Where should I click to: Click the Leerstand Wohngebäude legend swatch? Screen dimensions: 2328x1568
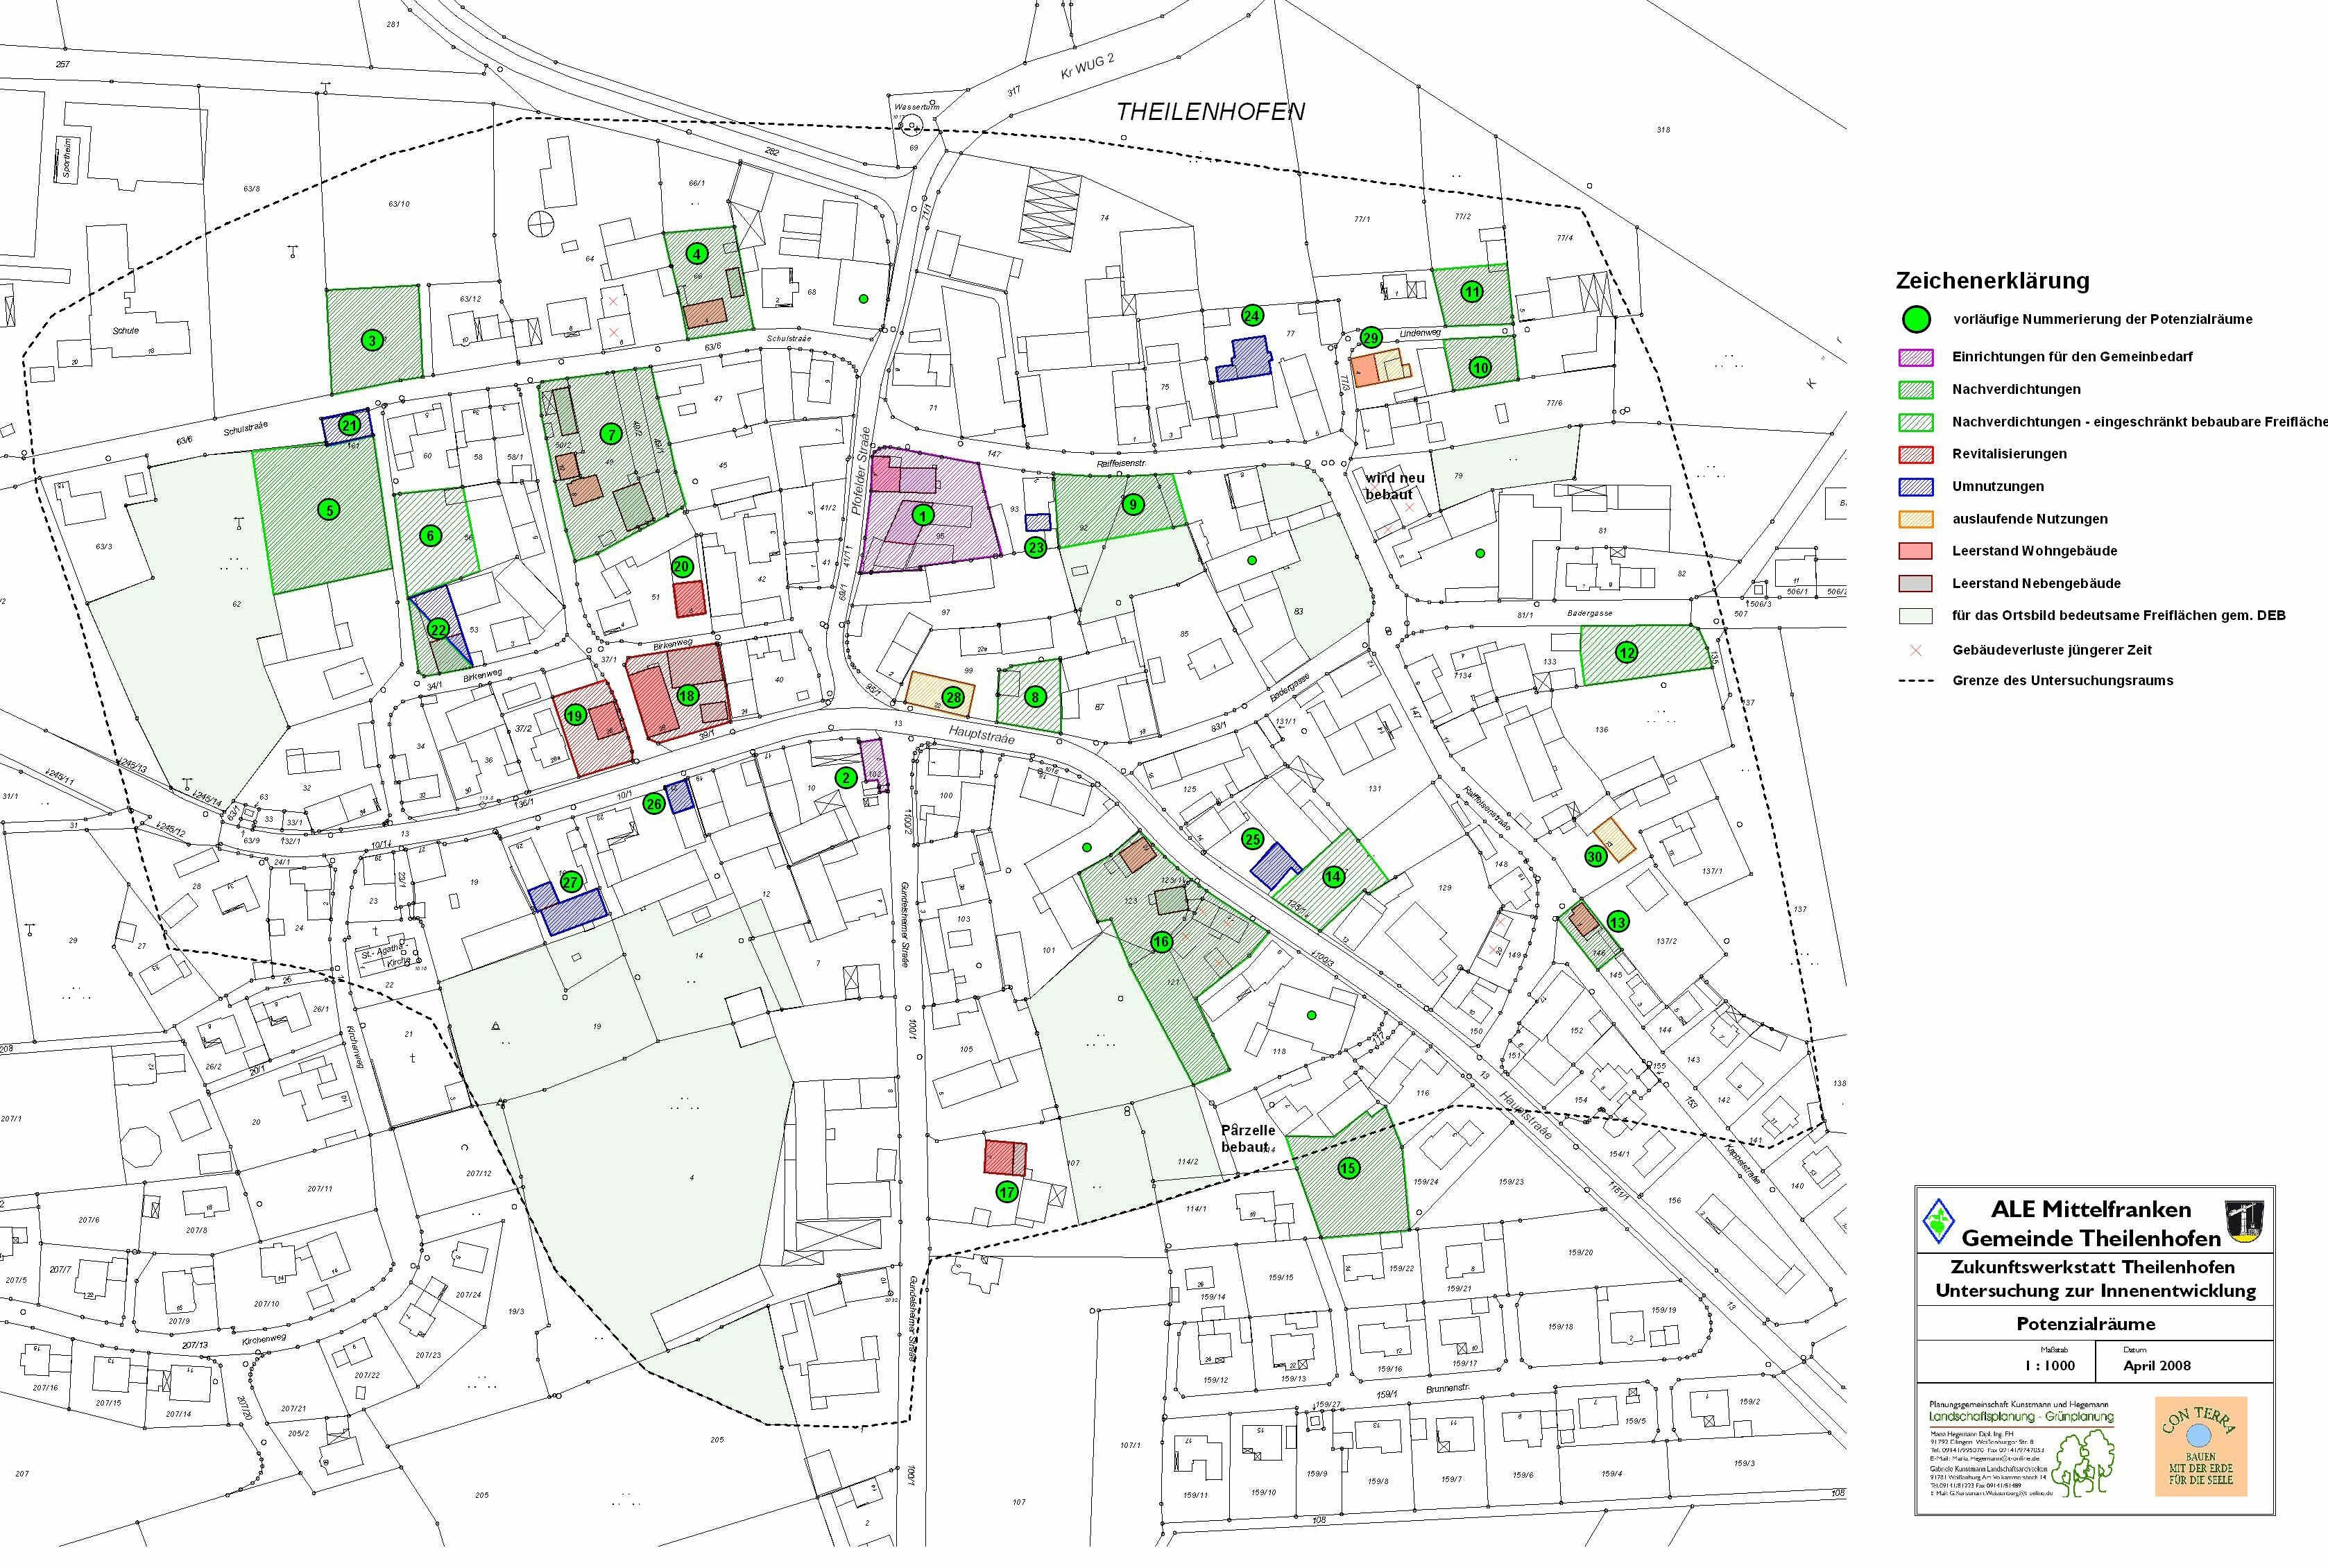[1916, 551]
